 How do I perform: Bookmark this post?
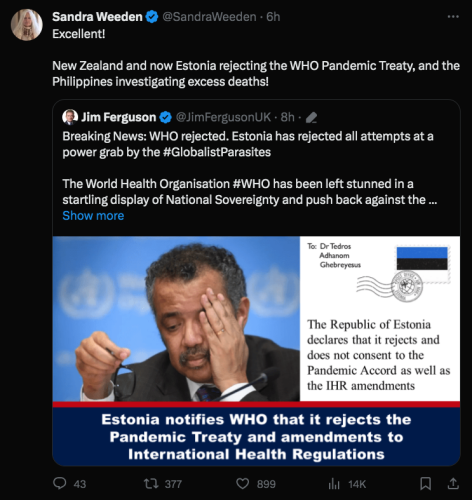coord(425,483)
